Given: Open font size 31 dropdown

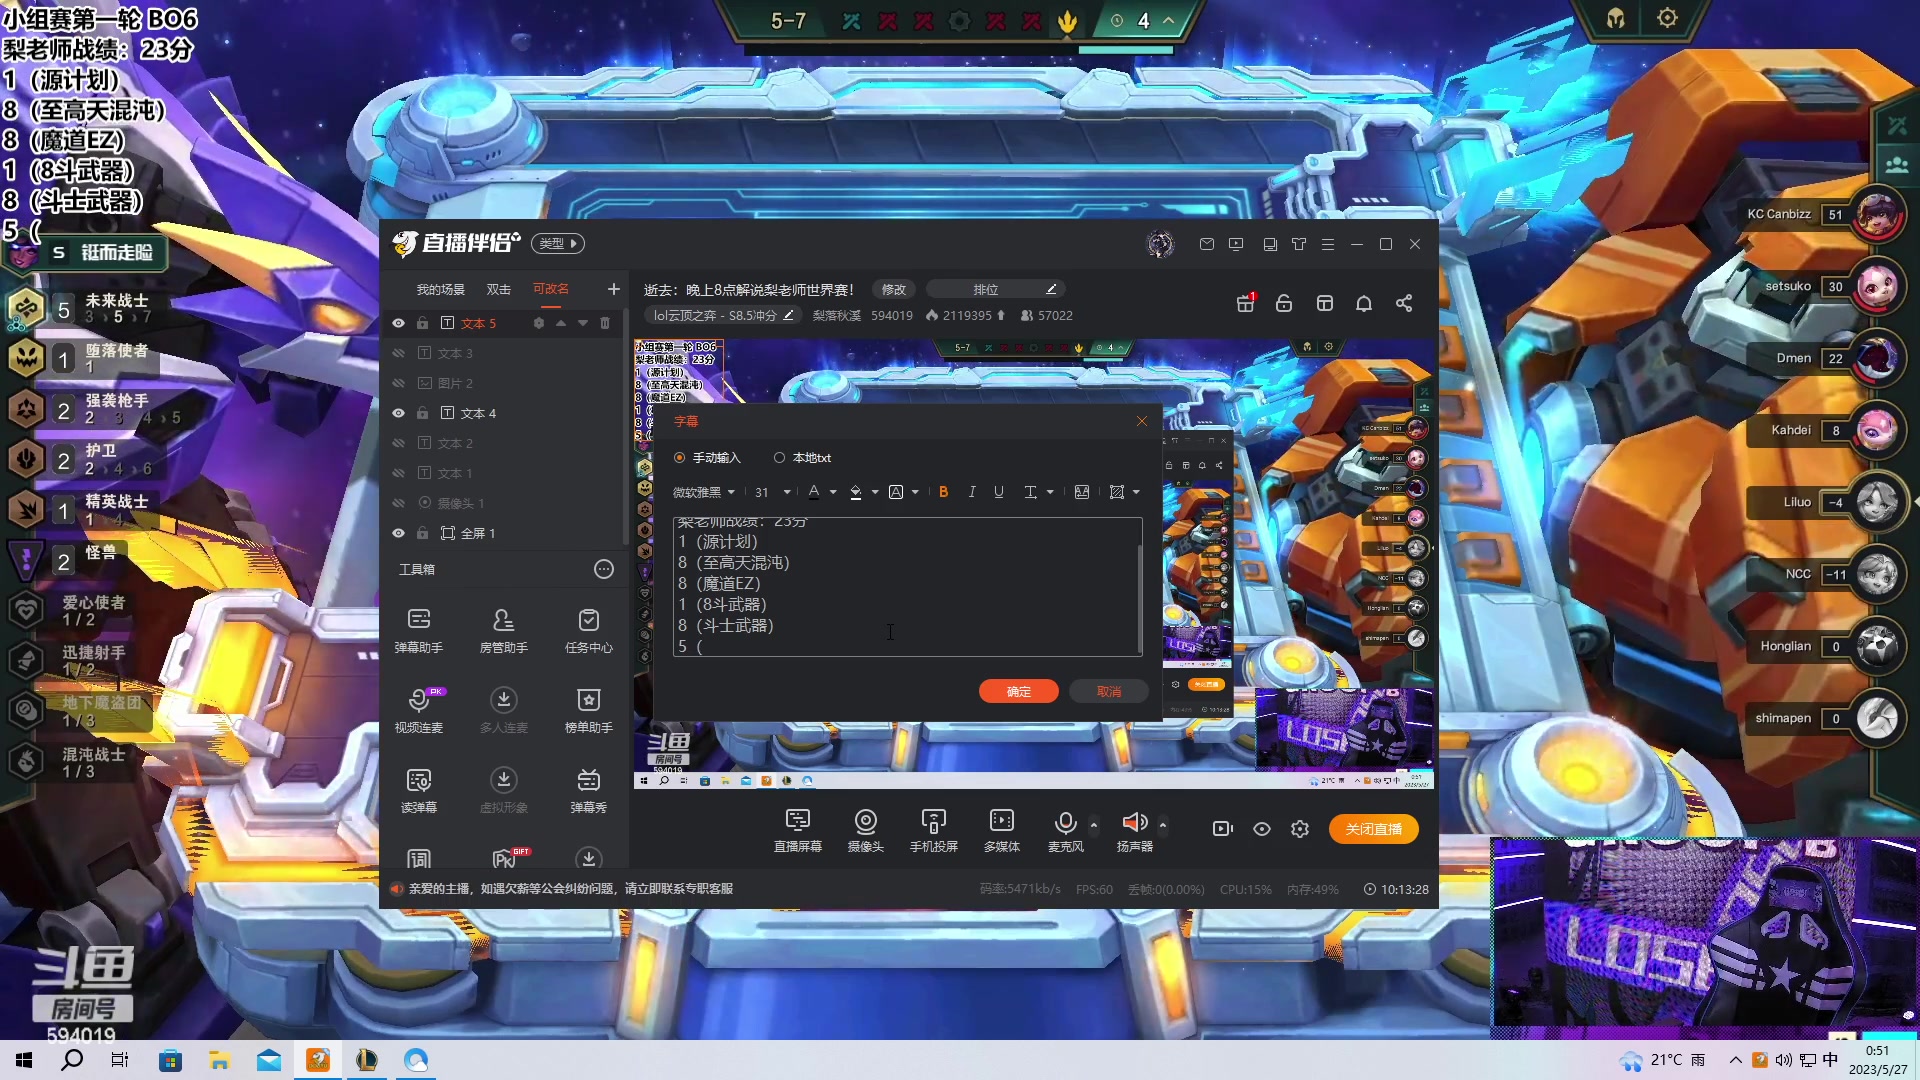Looking at the screenshot, I should click(773, 492).
